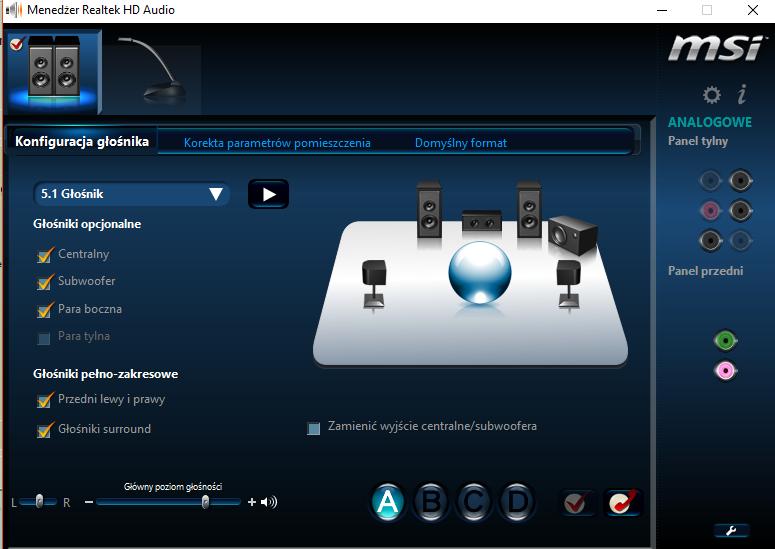Select the Speakers output device icon

54,72
